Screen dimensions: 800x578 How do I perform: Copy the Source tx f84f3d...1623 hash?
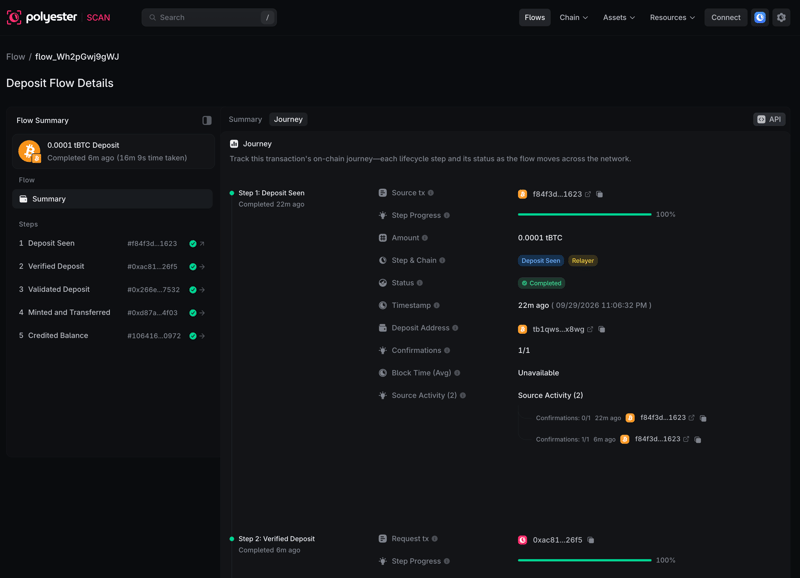tap(599, 194)
